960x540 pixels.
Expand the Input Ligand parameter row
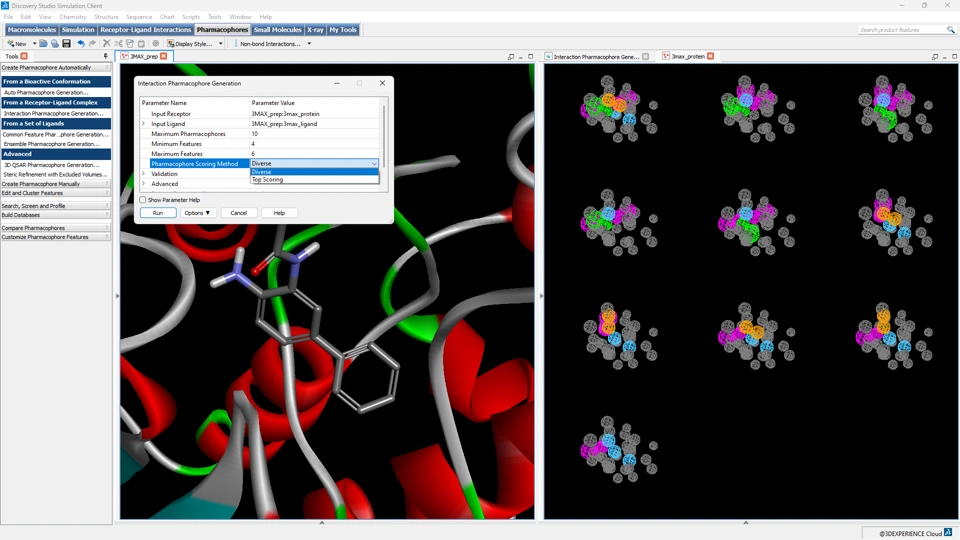[144, 124]
